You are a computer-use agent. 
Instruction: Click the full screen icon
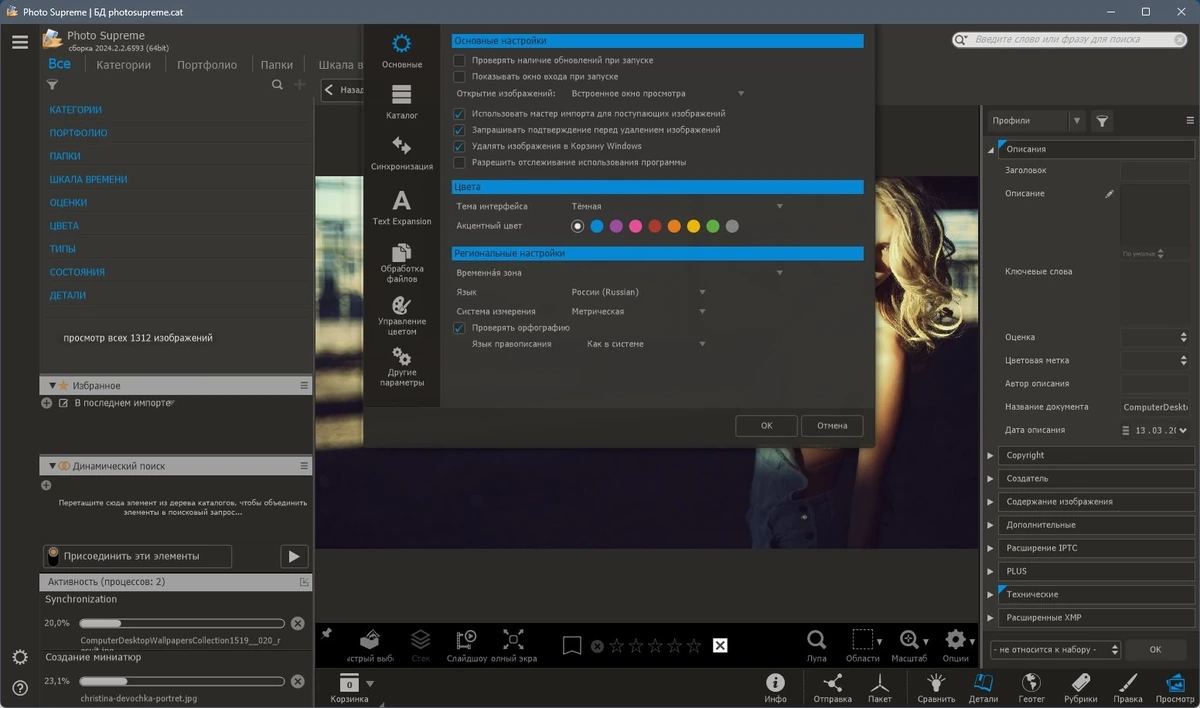tap(513, 646)
